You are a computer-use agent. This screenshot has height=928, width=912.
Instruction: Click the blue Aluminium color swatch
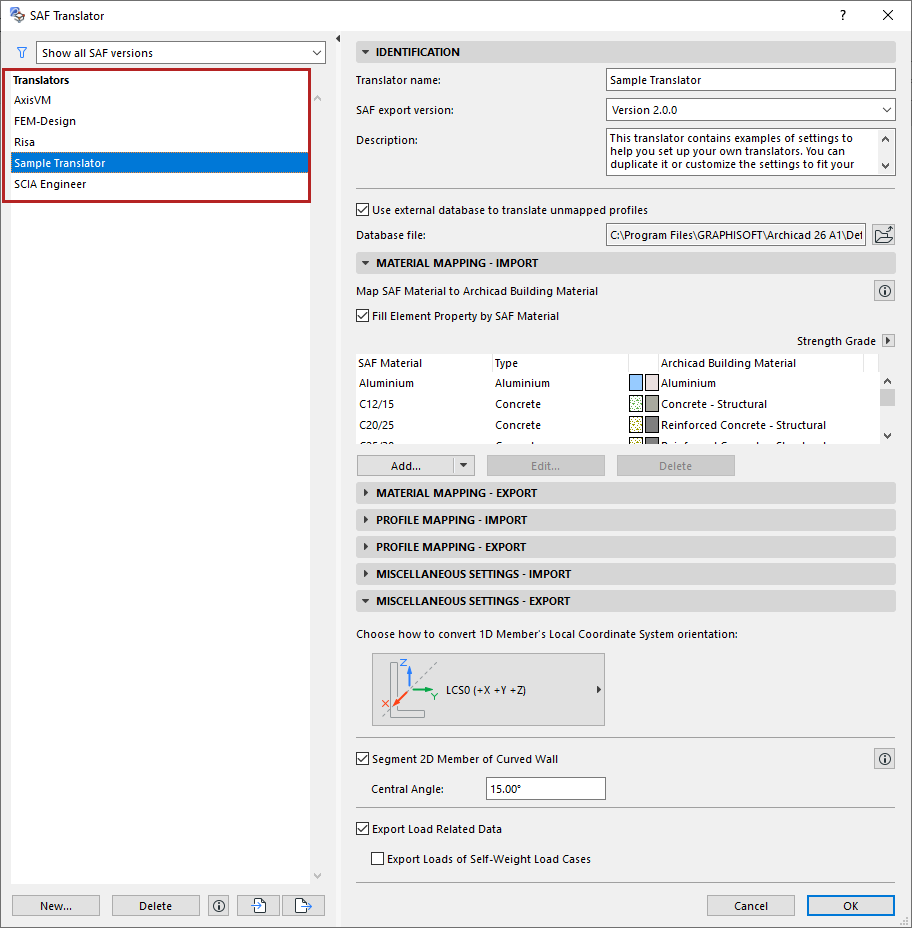pyautogui.click(x=636, y=383)
